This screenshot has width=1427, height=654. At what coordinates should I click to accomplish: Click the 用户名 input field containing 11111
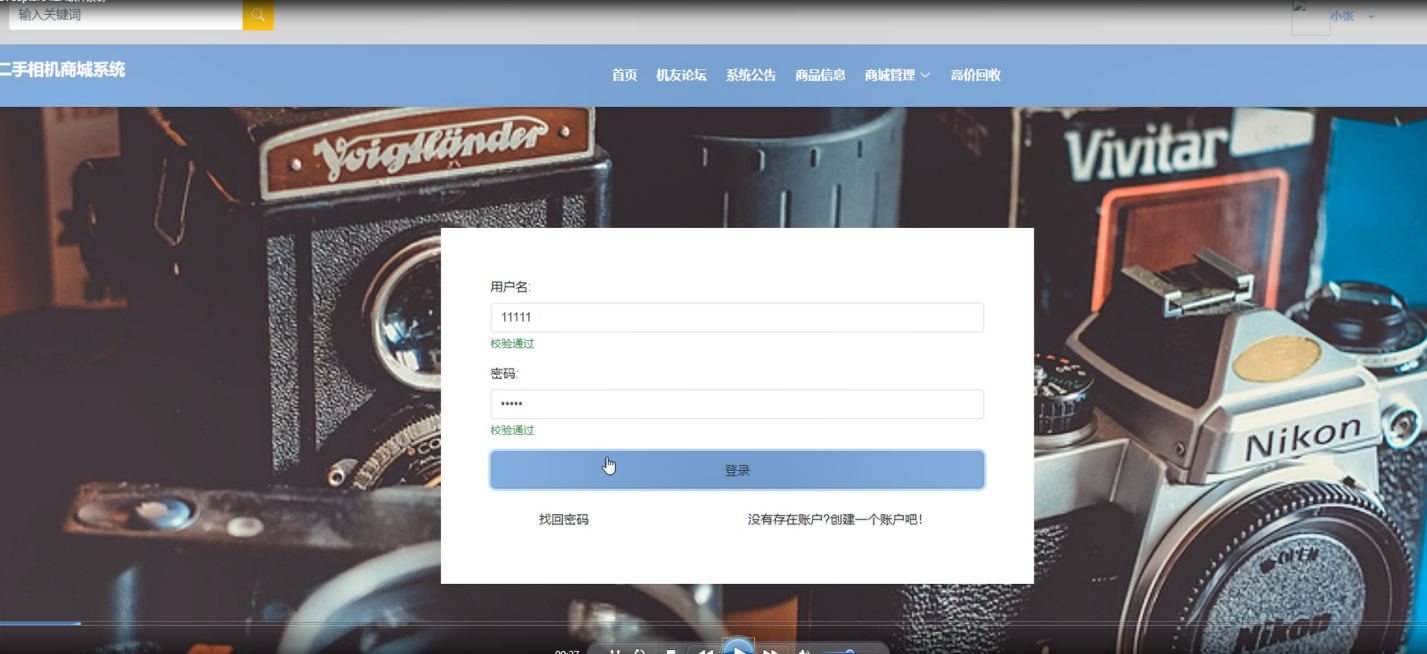(737, 318)
